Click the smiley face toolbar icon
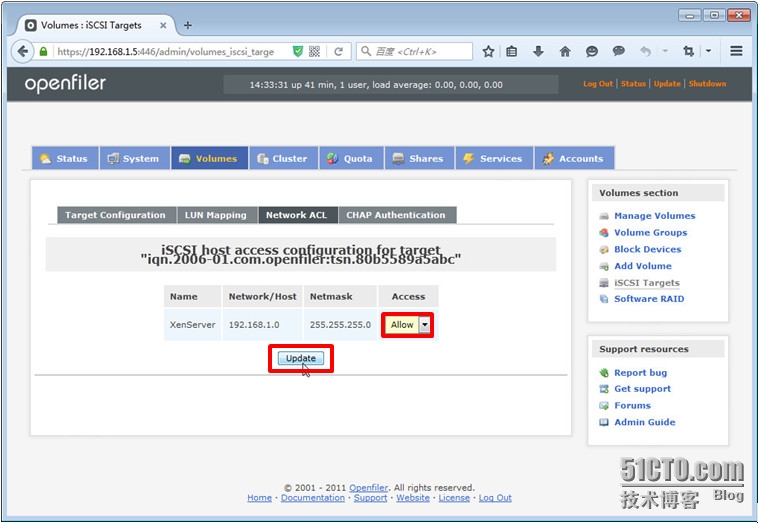The height and width of the screenshot is (523, 758). click(592, 51)
